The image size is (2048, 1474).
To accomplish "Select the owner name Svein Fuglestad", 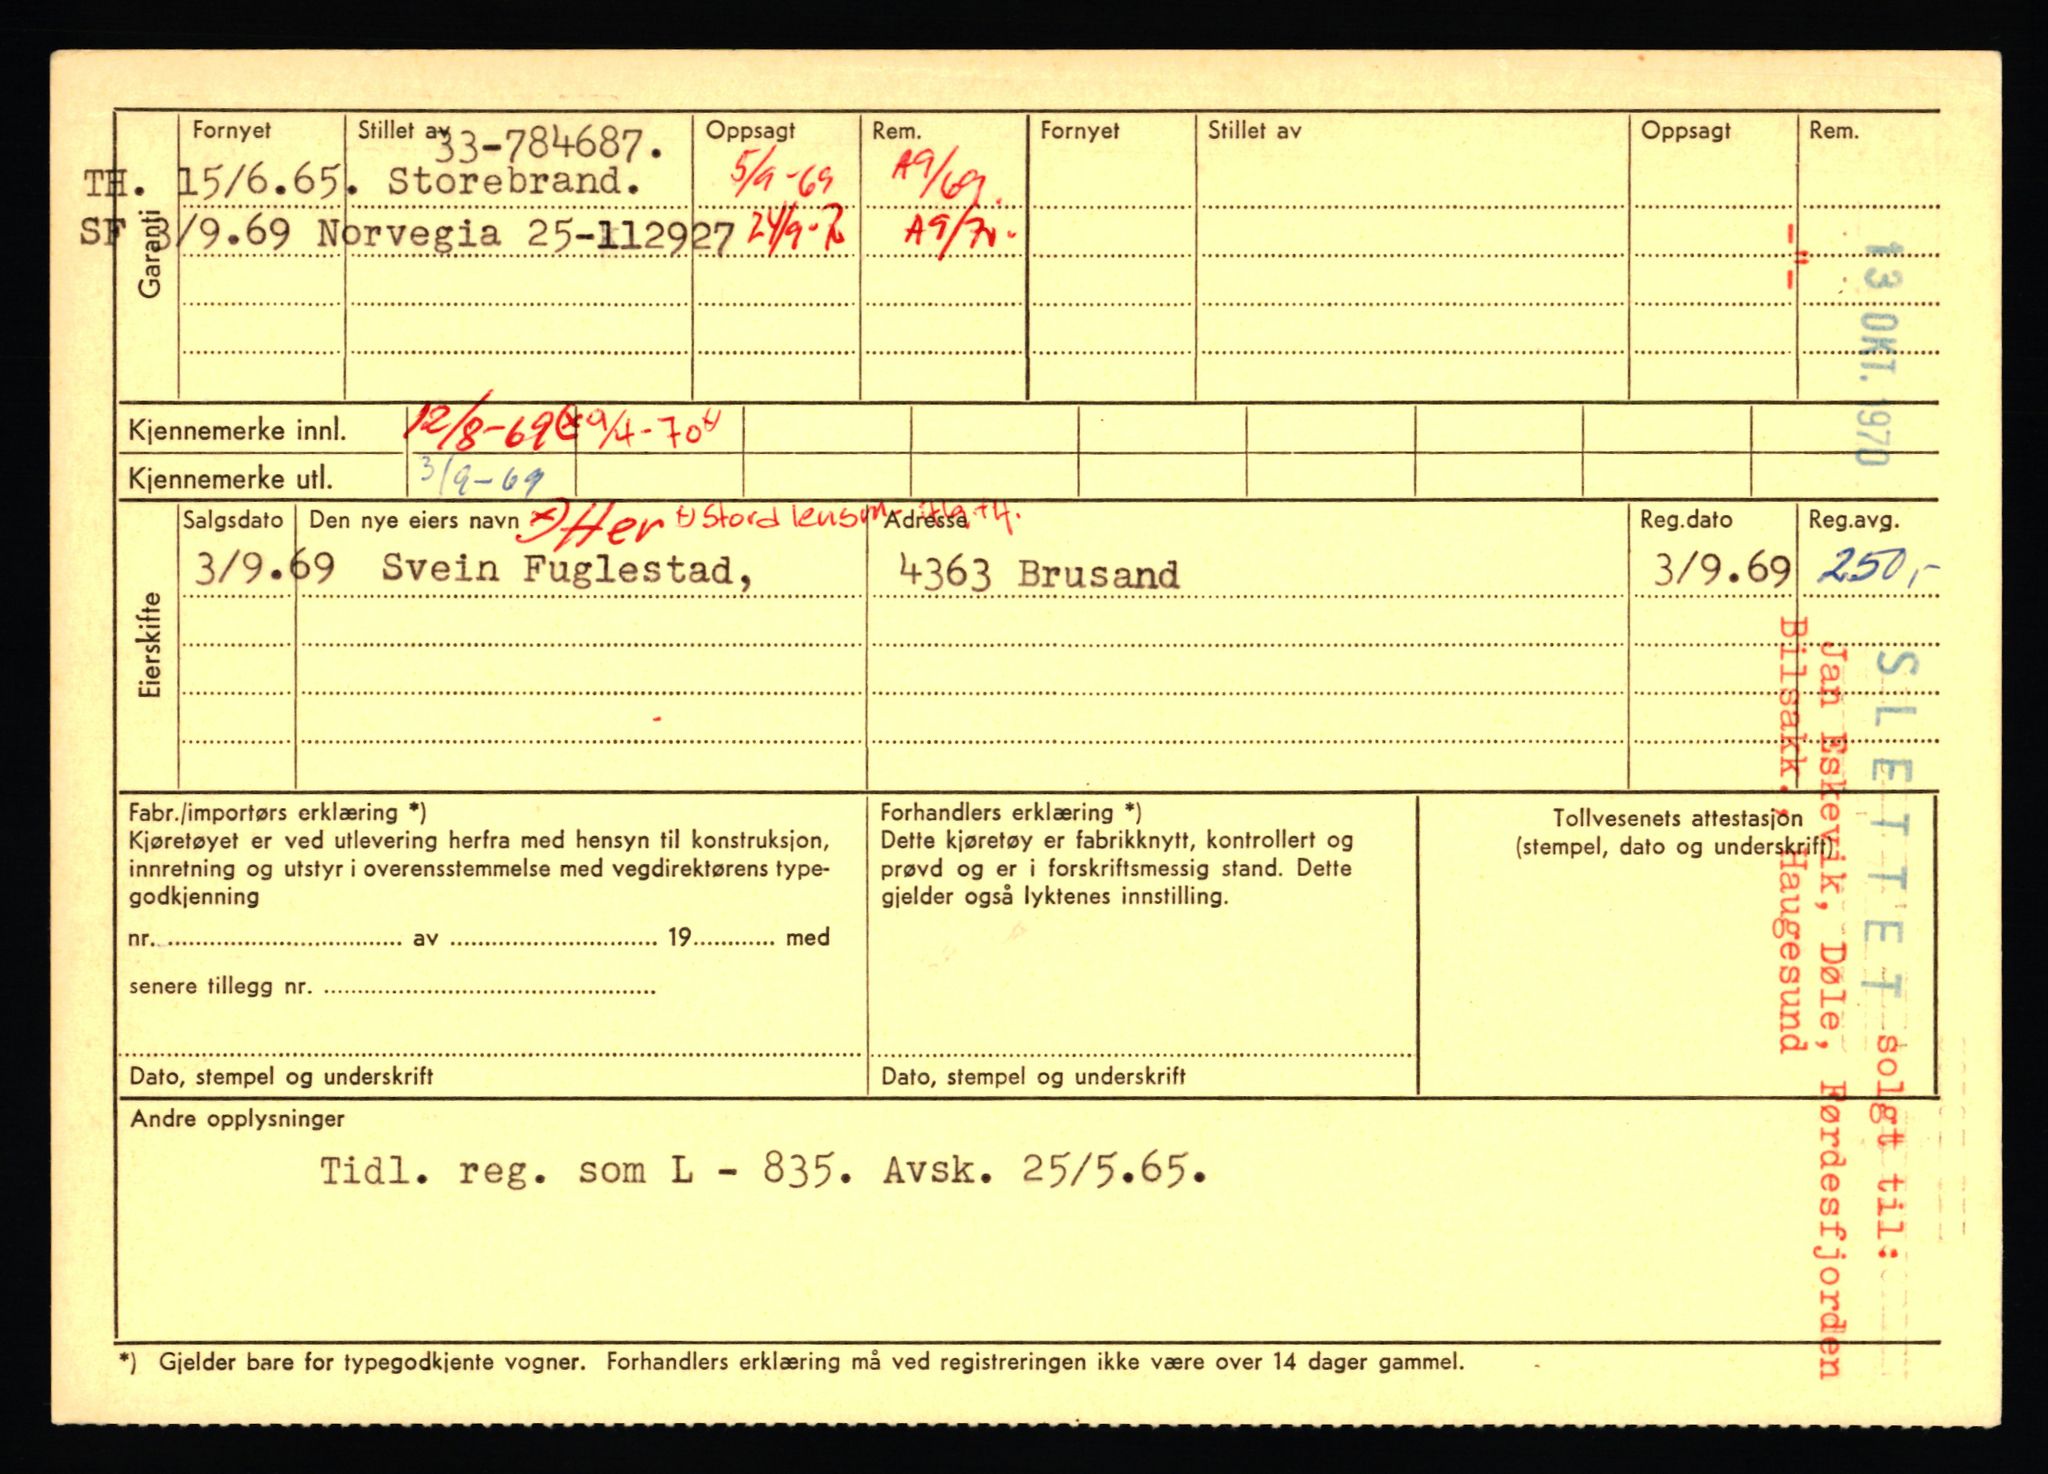I will (567, 570).
